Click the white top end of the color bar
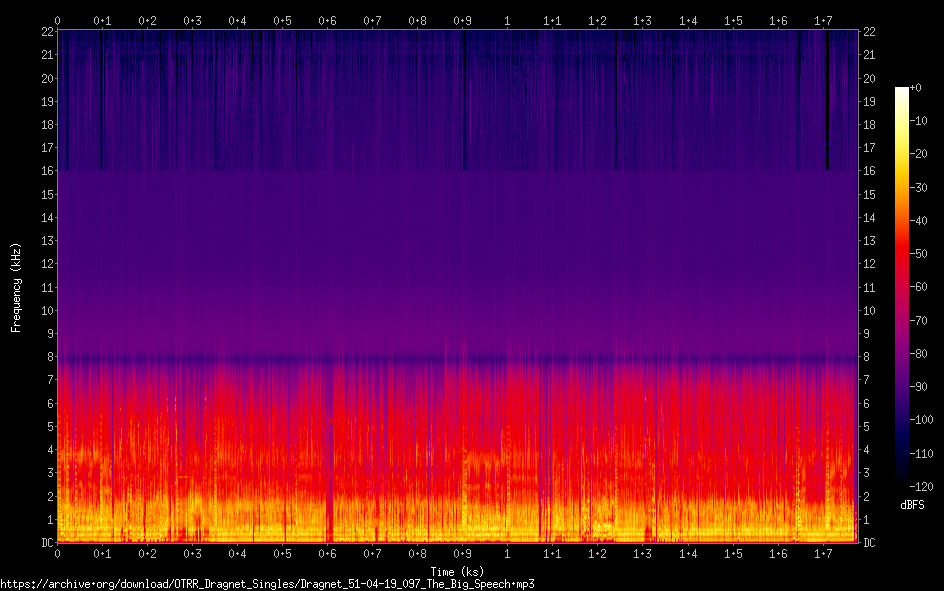This screenshot has height=591, width=944. coord(902,91)
